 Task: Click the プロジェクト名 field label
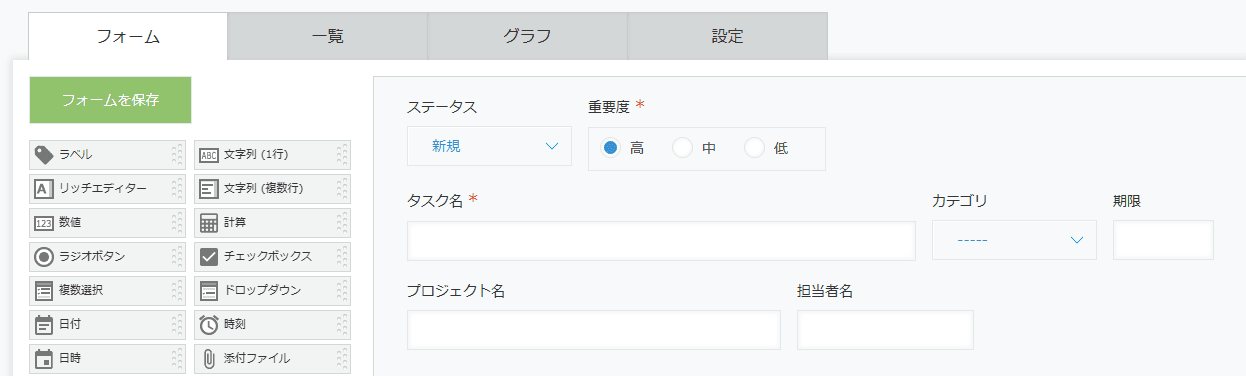(455, 291)
